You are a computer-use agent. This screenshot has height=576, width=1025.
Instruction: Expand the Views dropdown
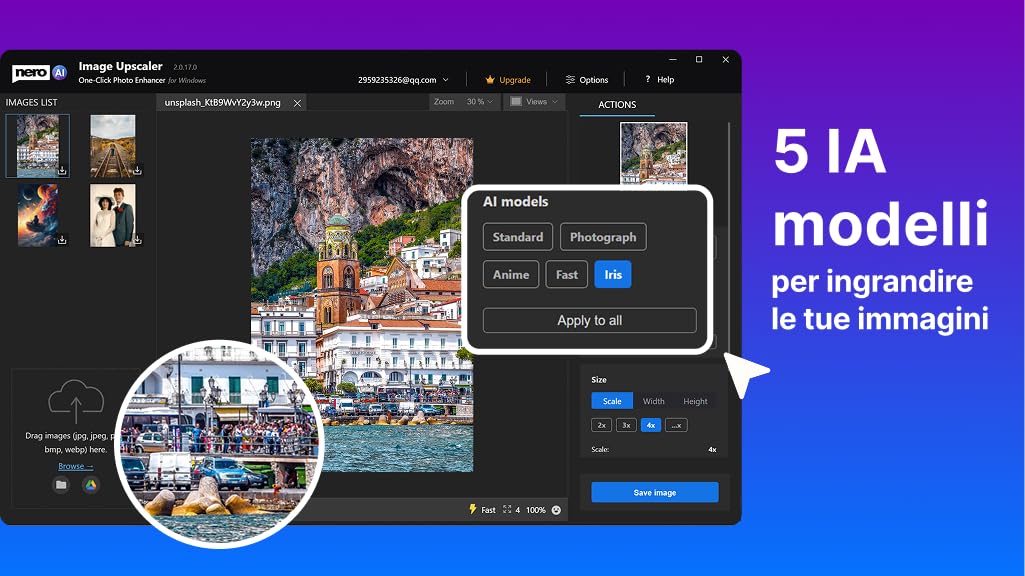(535, 102)
